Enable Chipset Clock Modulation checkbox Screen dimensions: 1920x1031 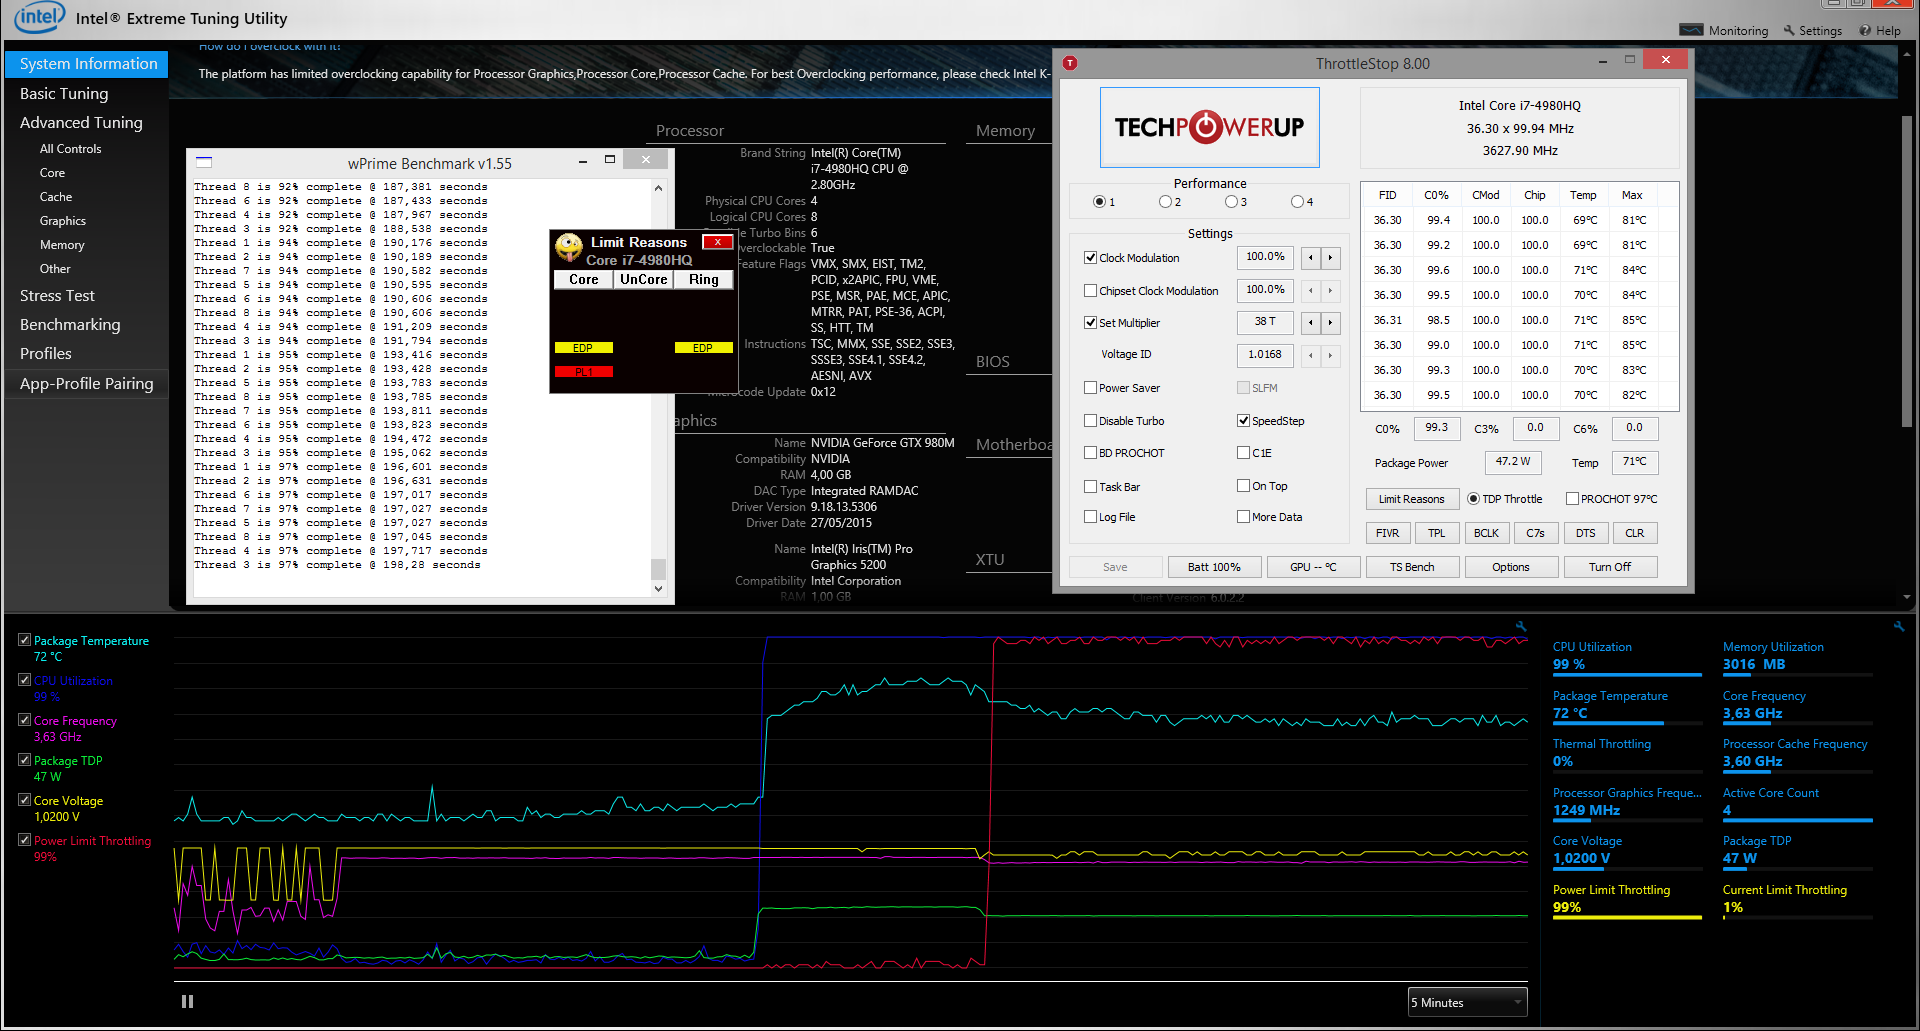coord(1091,291)
